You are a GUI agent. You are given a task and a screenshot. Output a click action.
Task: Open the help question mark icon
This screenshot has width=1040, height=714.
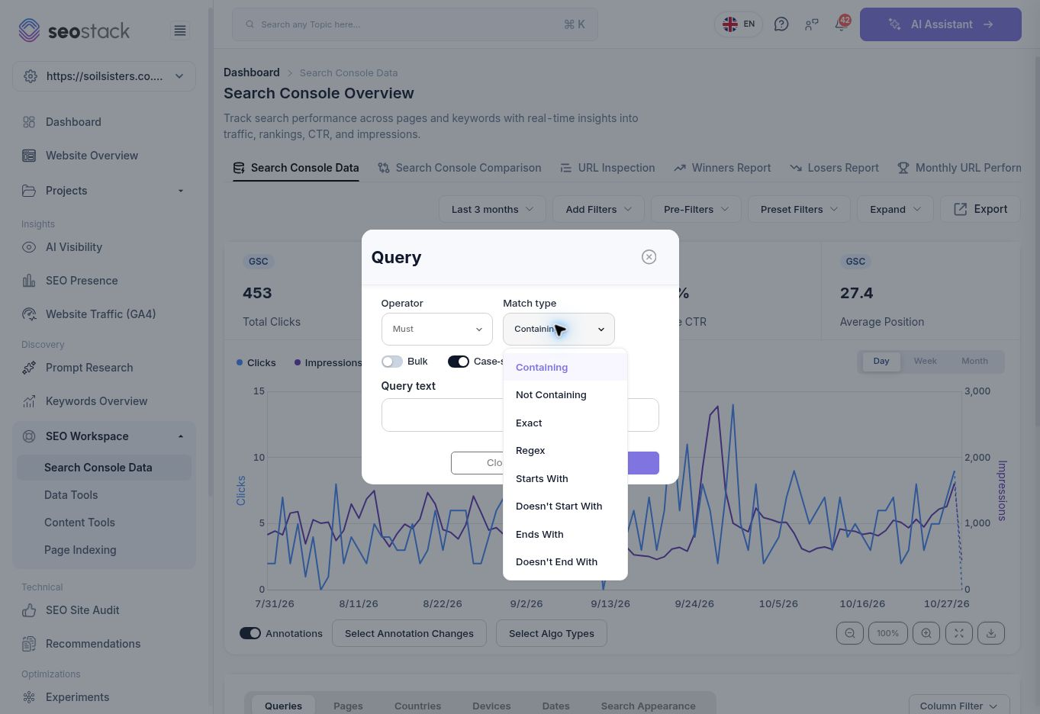pyautogui.click(x=781, y=25)
